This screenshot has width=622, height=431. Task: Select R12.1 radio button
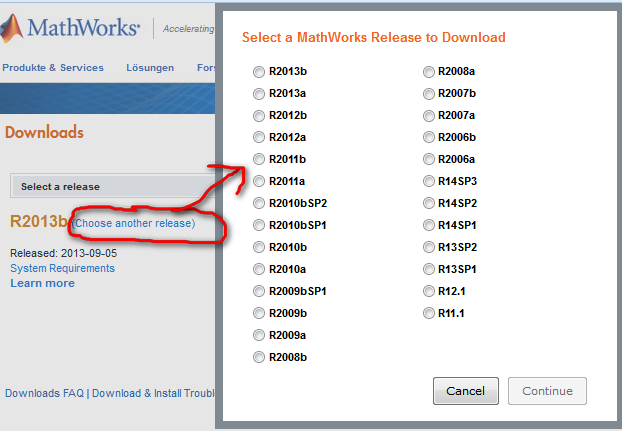pos(429,291)
